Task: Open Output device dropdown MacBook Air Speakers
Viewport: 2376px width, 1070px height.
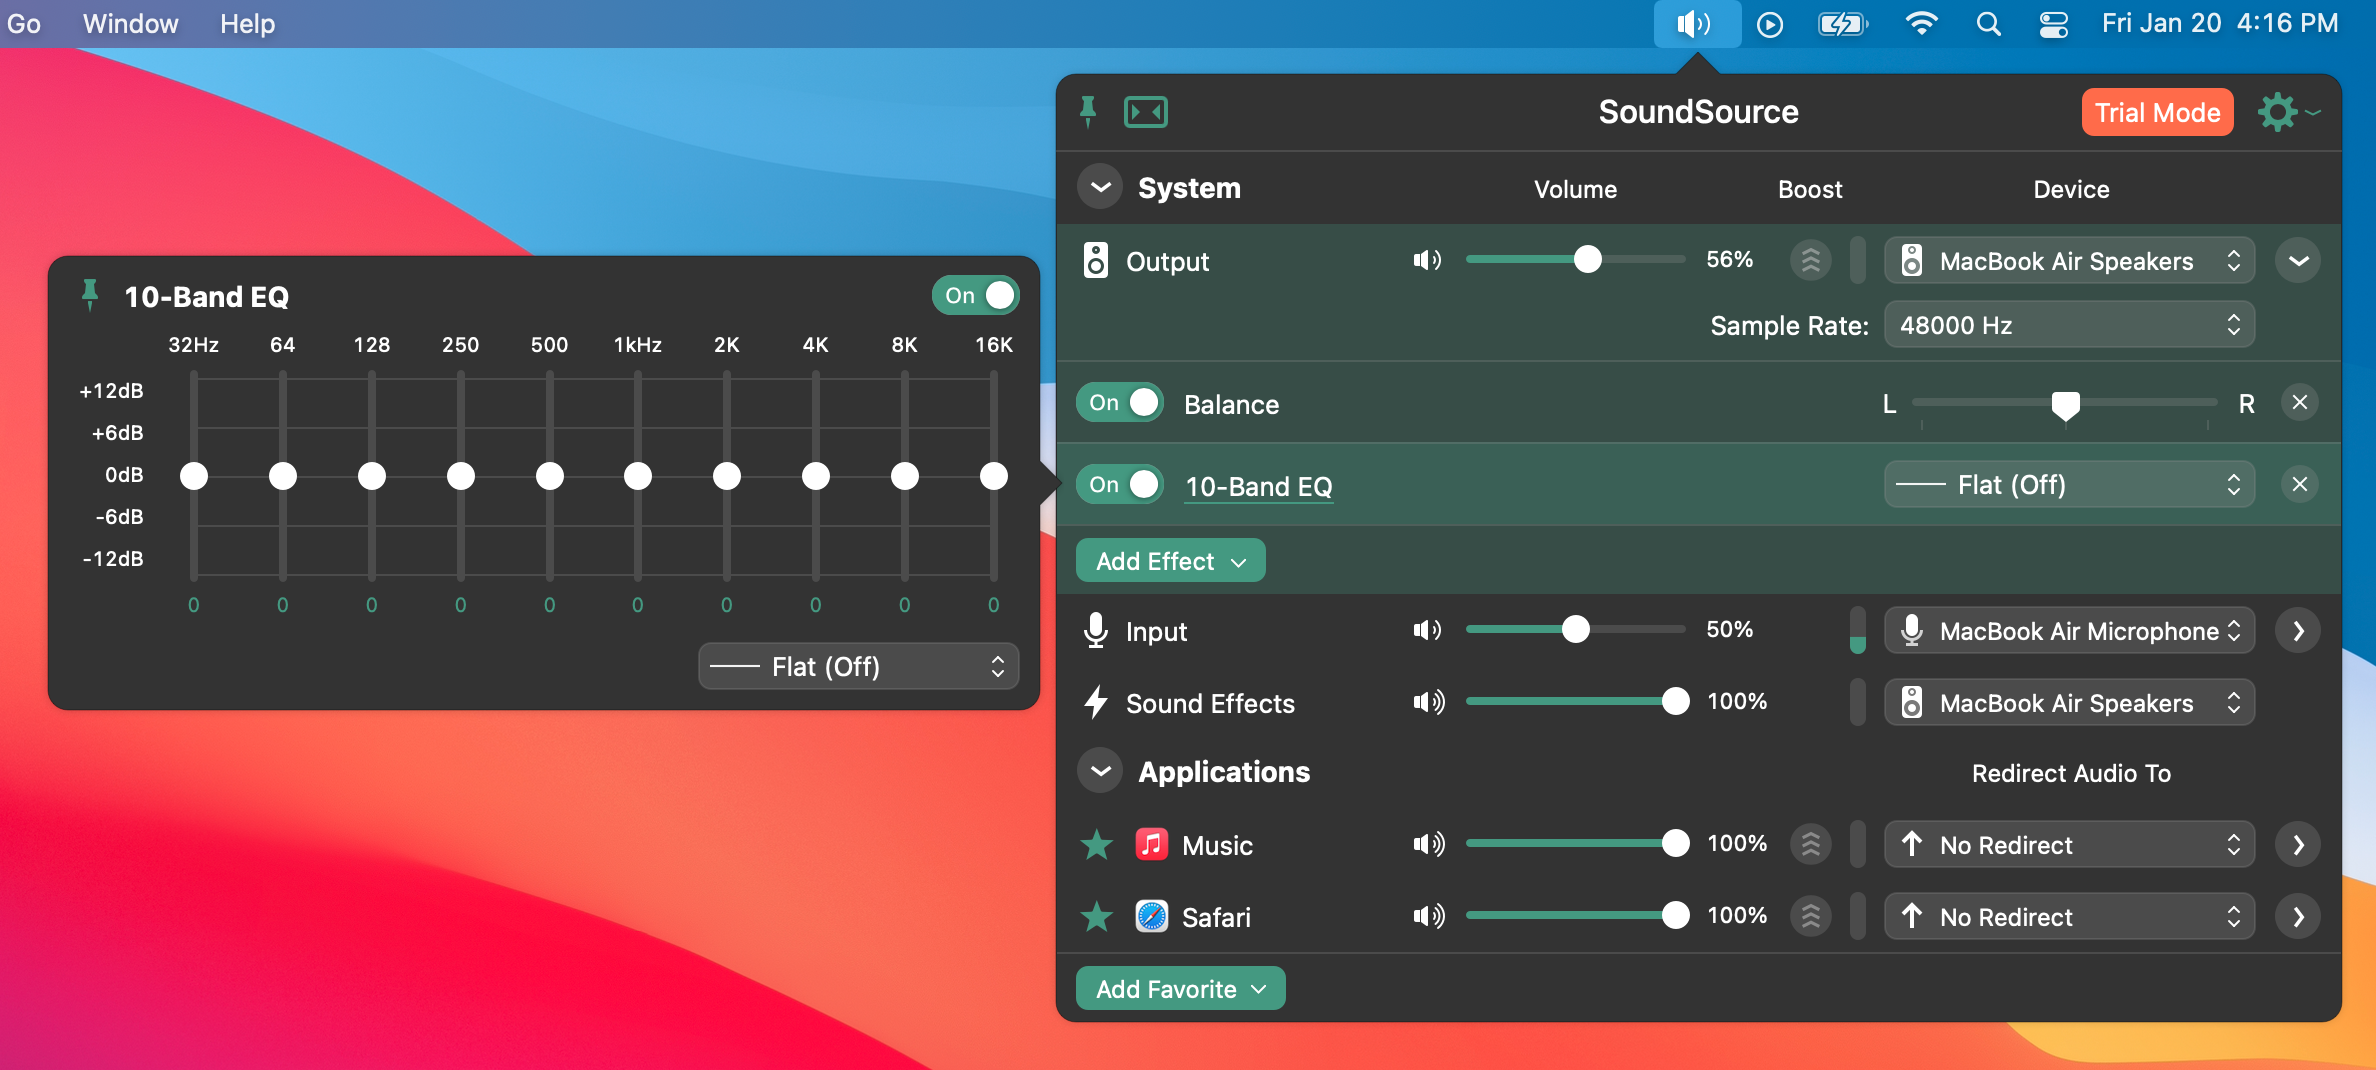Action: click(2069, 260)
